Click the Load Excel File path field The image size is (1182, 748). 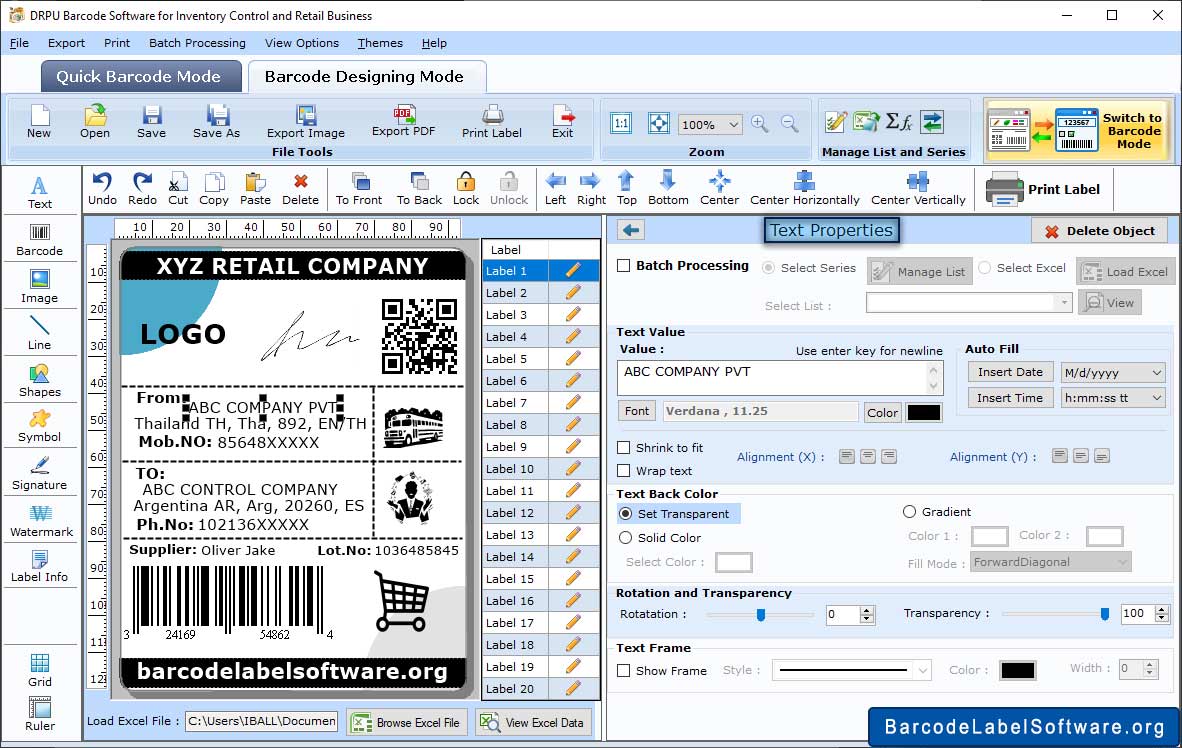262,722
